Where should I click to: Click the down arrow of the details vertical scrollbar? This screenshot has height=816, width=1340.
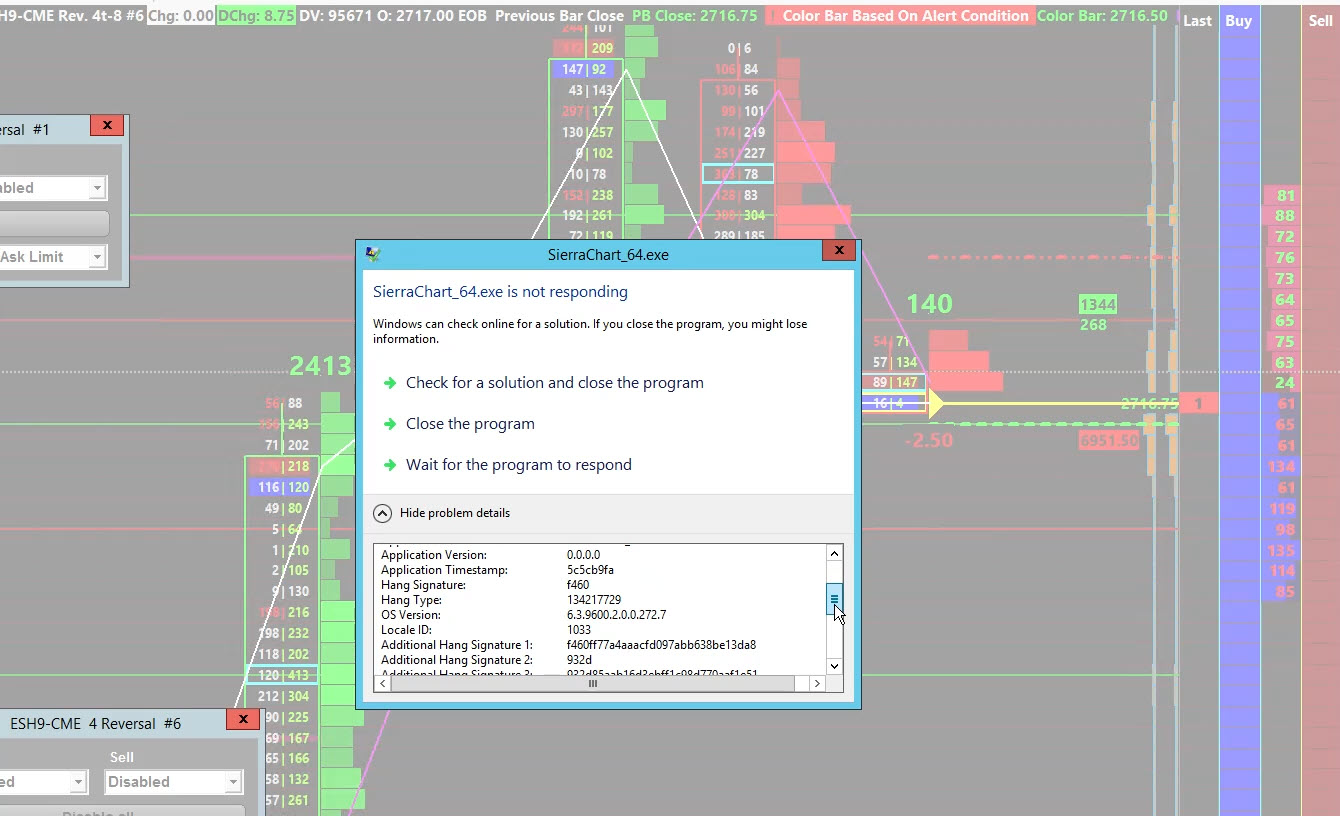834,666
